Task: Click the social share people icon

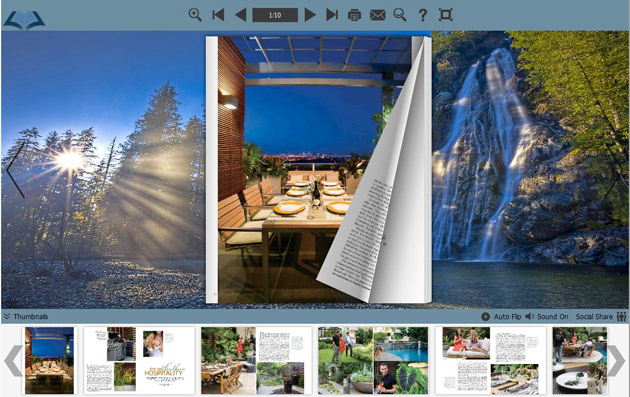Action: point(622,316)
